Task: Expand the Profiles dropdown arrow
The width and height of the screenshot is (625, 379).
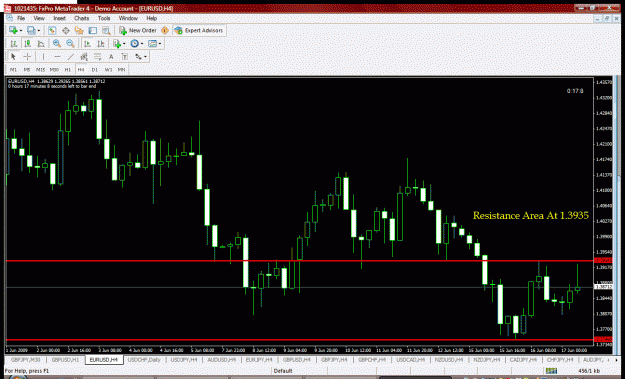Action: coord(38,31)
